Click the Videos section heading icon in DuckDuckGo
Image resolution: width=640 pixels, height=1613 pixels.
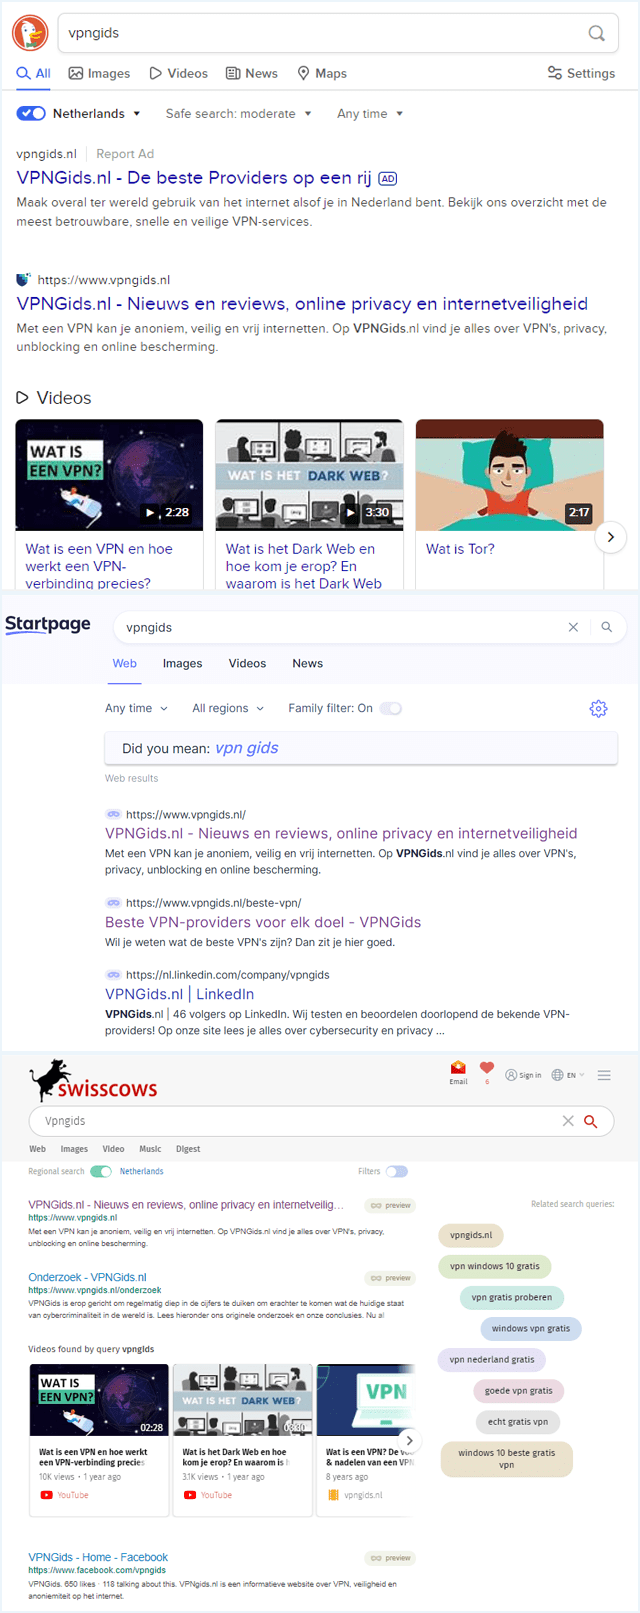tap(23, 398)
